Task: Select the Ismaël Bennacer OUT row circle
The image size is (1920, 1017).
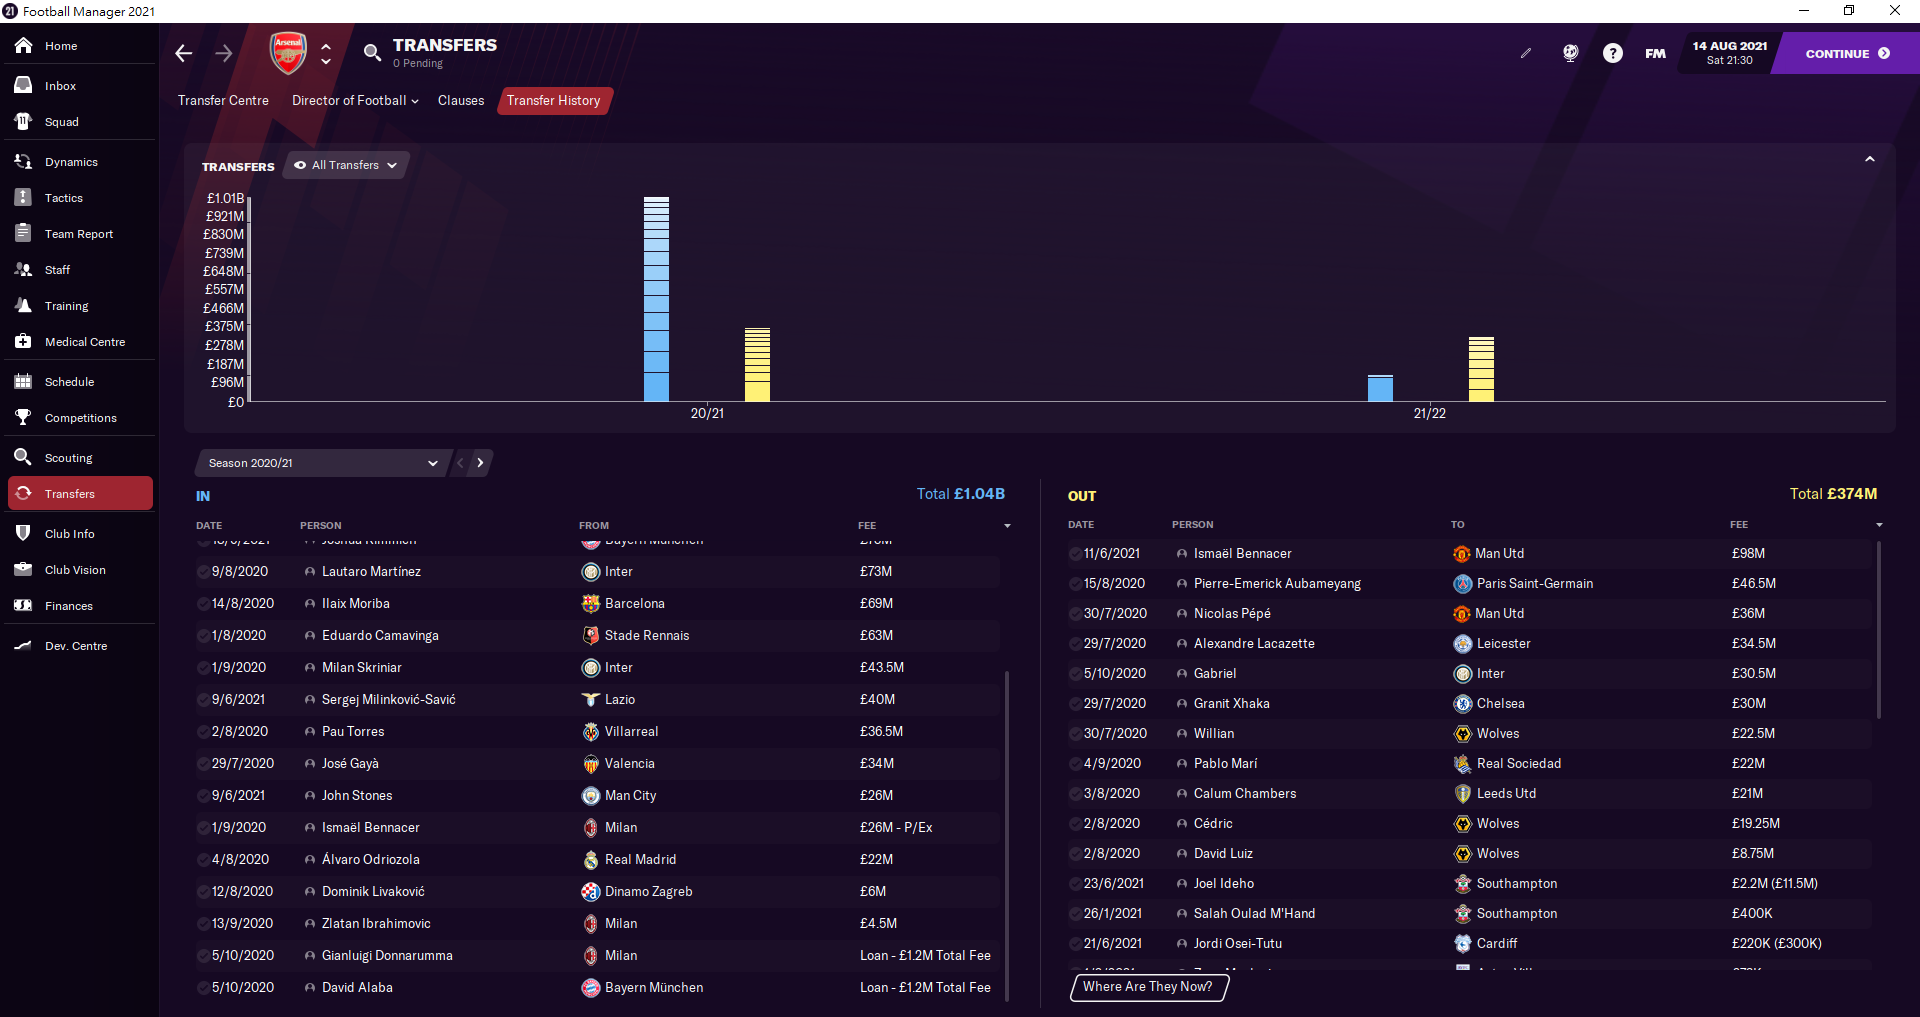Action: coord(1075,554)
